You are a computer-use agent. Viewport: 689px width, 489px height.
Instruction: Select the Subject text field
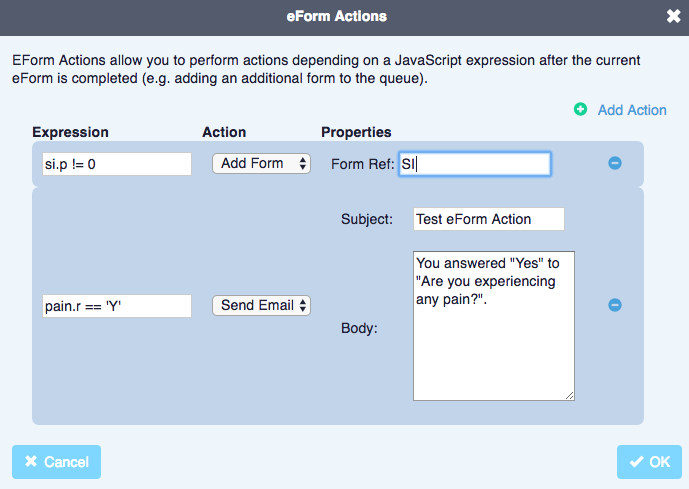tap(488, 219)
